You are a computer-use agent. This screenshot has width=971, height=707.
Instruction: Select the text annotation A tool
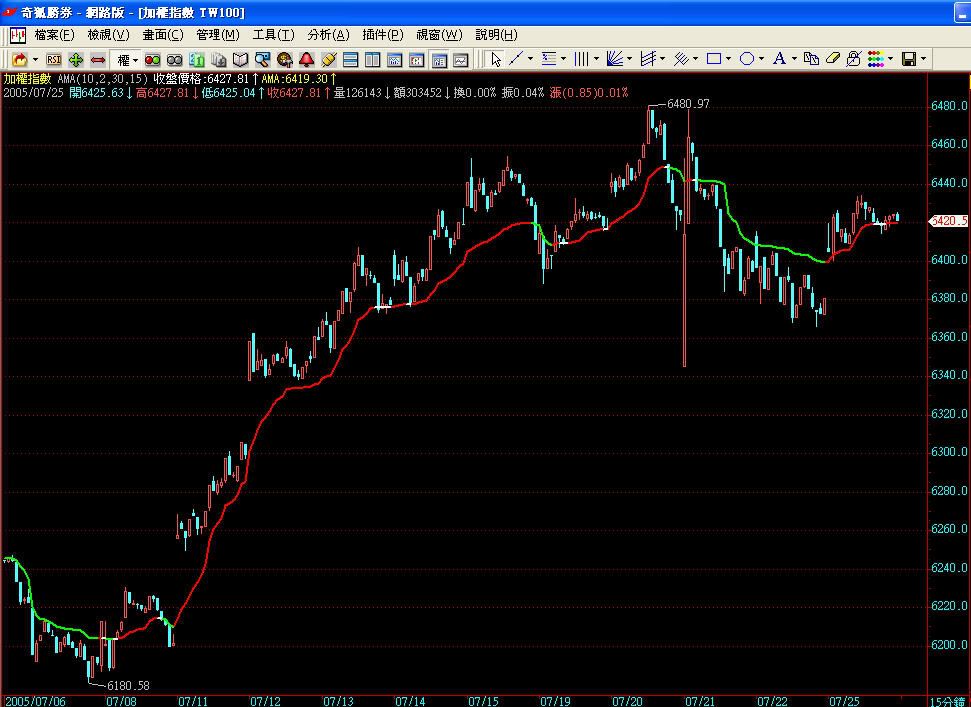780,59
